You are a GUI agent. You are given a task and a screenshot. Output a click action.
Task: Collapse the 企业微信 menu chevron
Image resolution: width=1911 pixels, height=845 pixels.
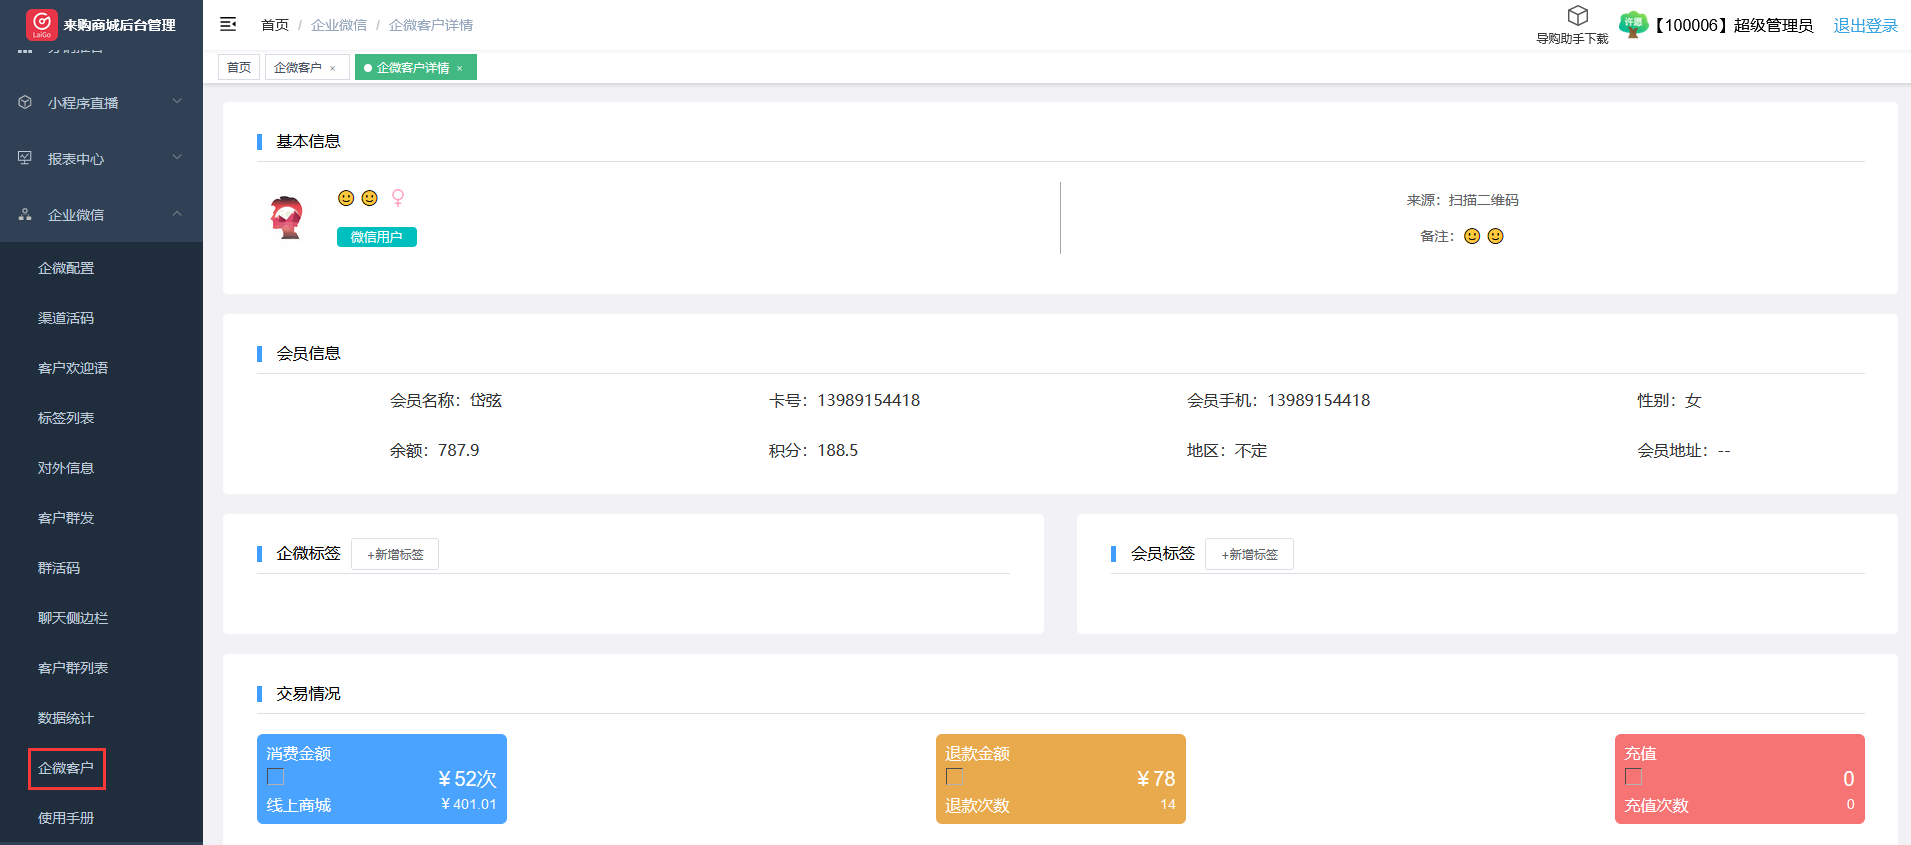click(177, 213)
